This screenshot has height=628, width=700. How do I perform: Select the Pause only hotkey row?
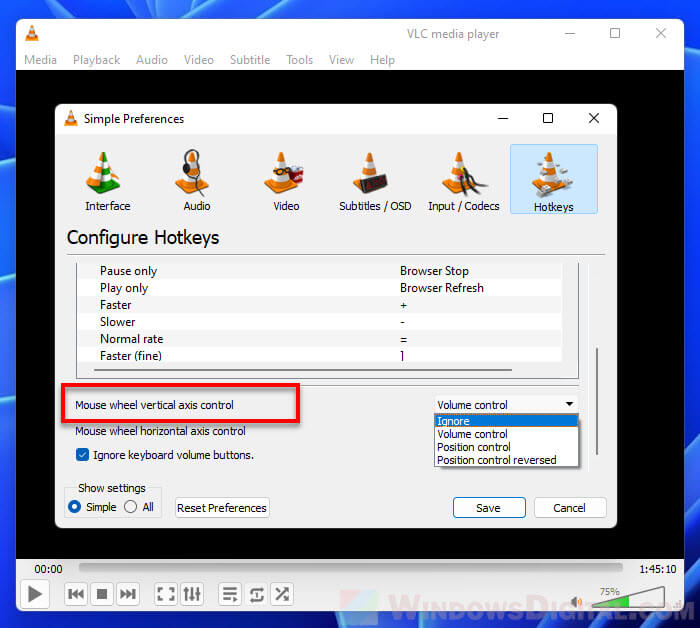pos(320,271)
